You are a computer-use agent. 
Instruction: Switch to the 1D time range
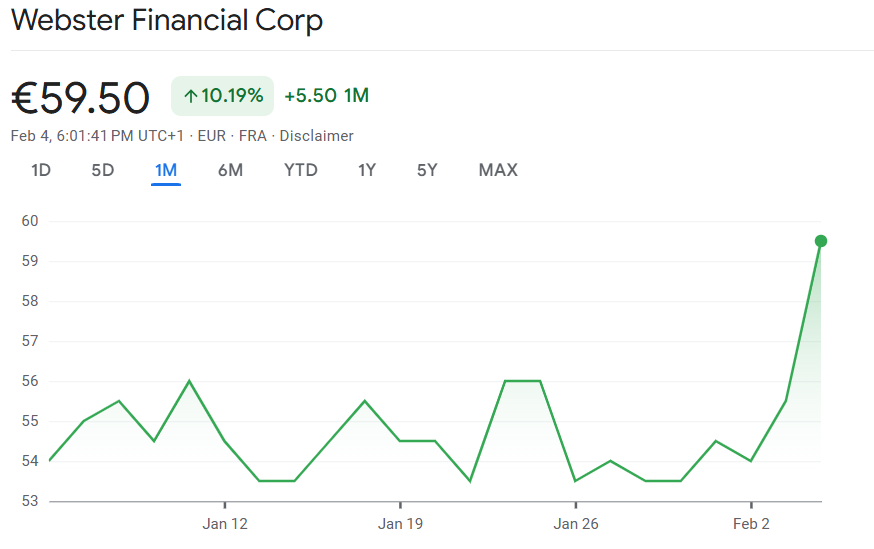click(40, 170)
